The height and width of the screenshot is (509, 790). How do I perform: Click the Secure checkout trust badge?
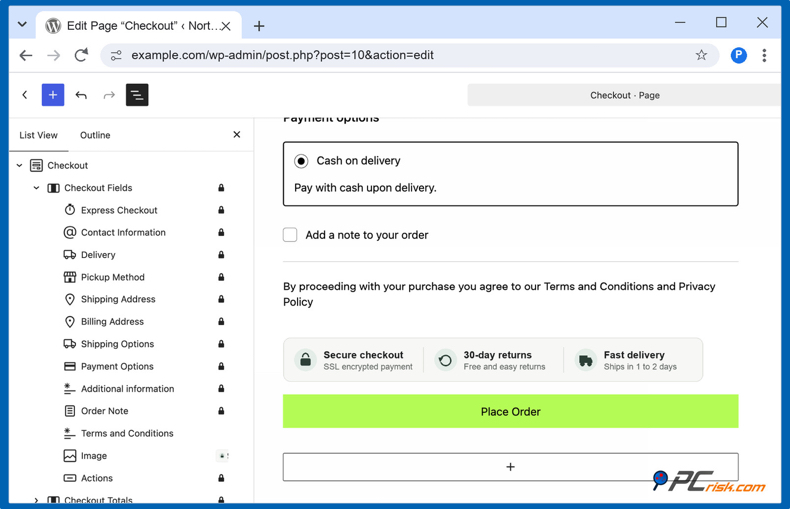354,360
